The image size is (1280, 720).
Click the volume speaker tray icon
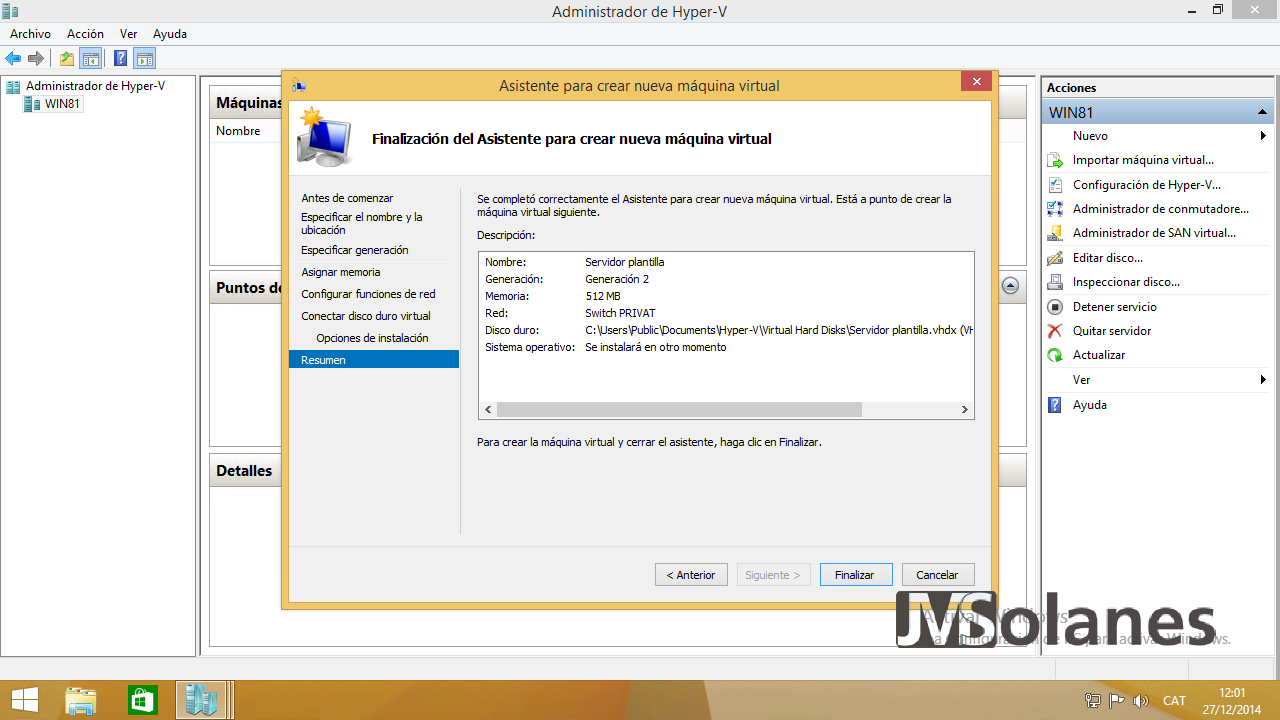tap(1140, 701)
